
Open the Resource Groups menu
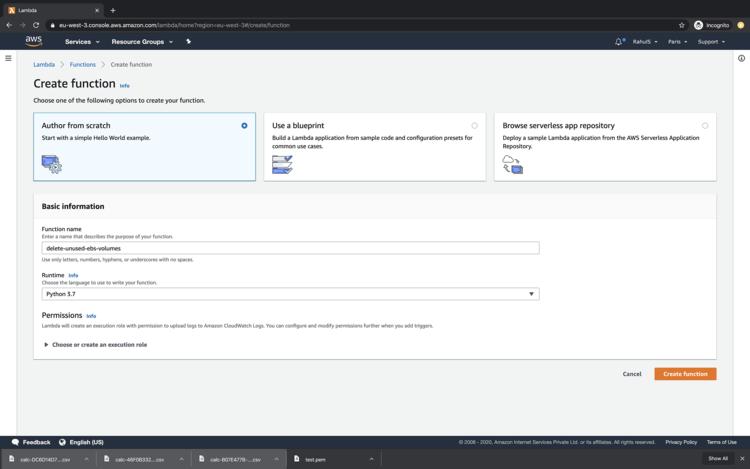point(142,42)
